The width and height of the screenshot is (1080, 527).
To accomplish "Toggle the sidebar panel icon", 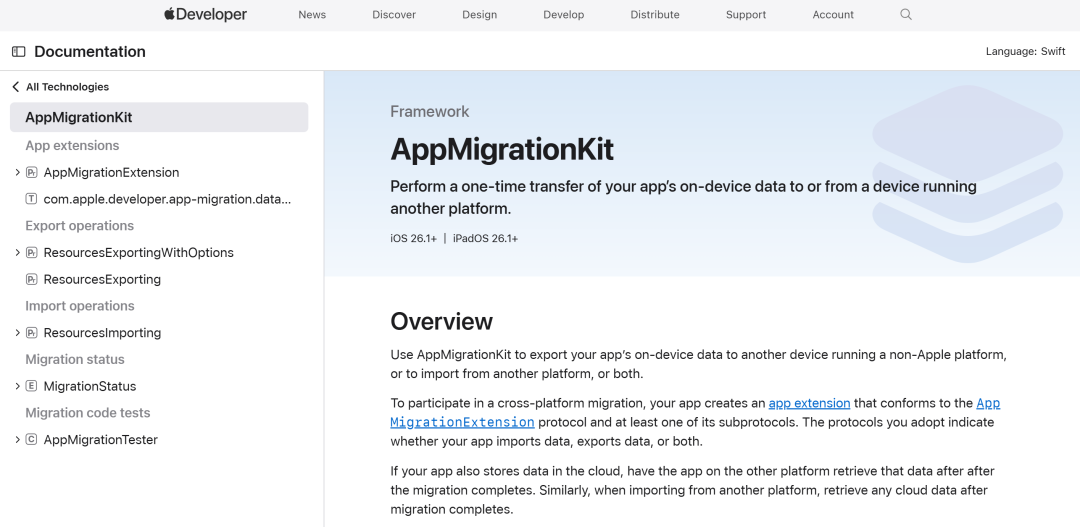I will coord(18,52).
